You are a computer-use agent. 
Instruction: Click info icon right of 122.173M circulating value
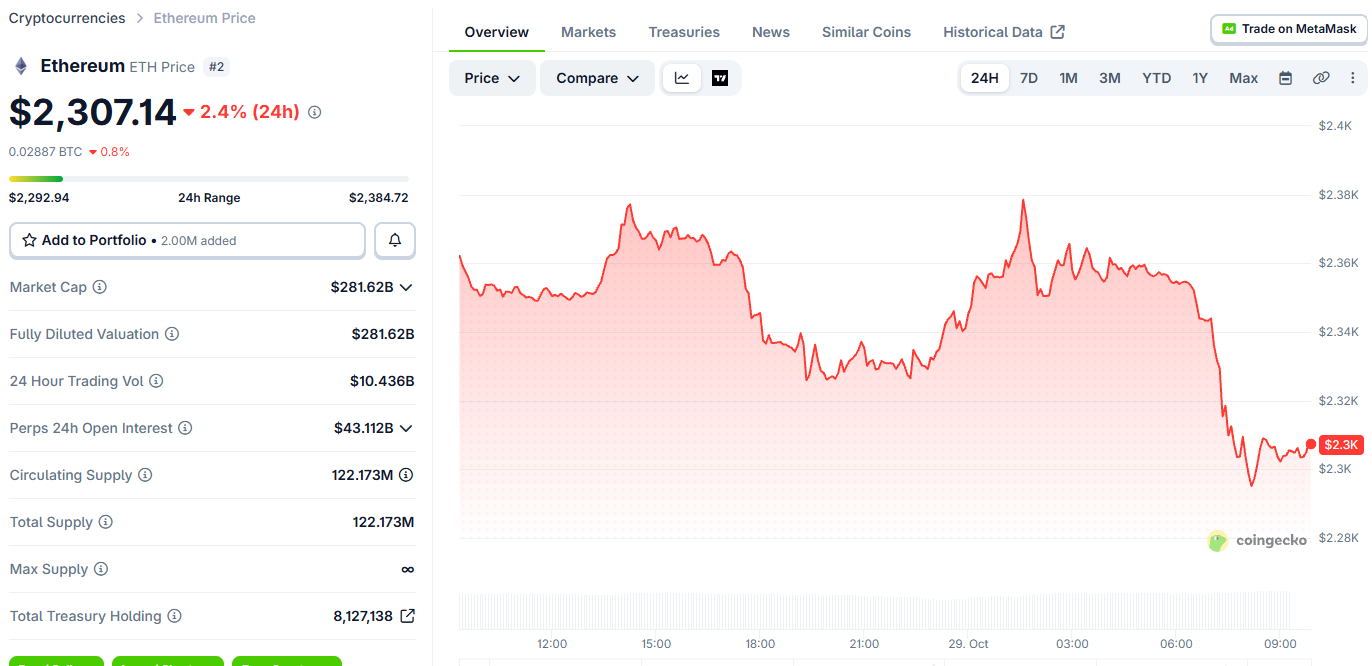[x=406, y=475]
